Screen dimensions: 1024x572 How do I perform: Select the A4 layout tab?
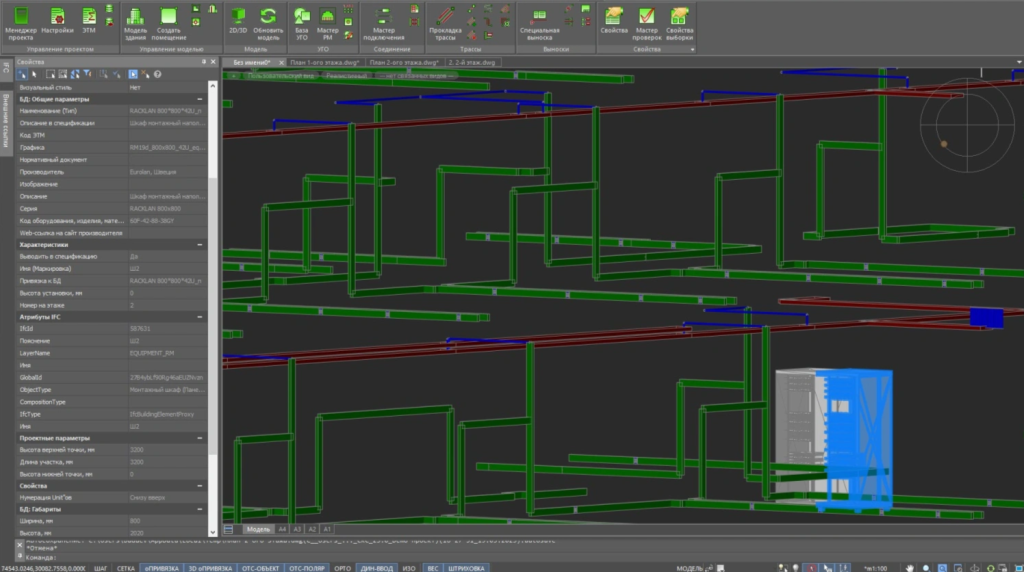click(x=283, y=528)
